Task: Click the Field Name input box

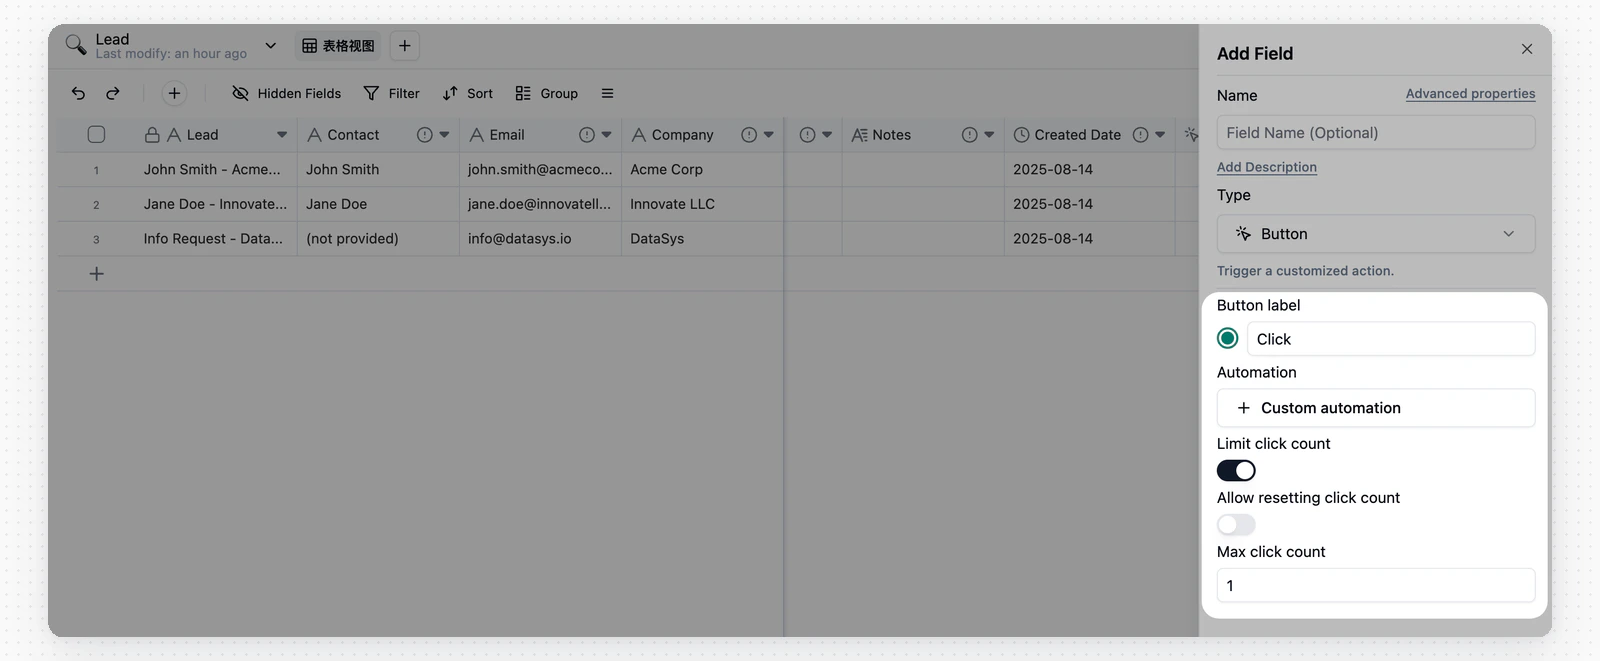Action: click(x=1376, y=132)
